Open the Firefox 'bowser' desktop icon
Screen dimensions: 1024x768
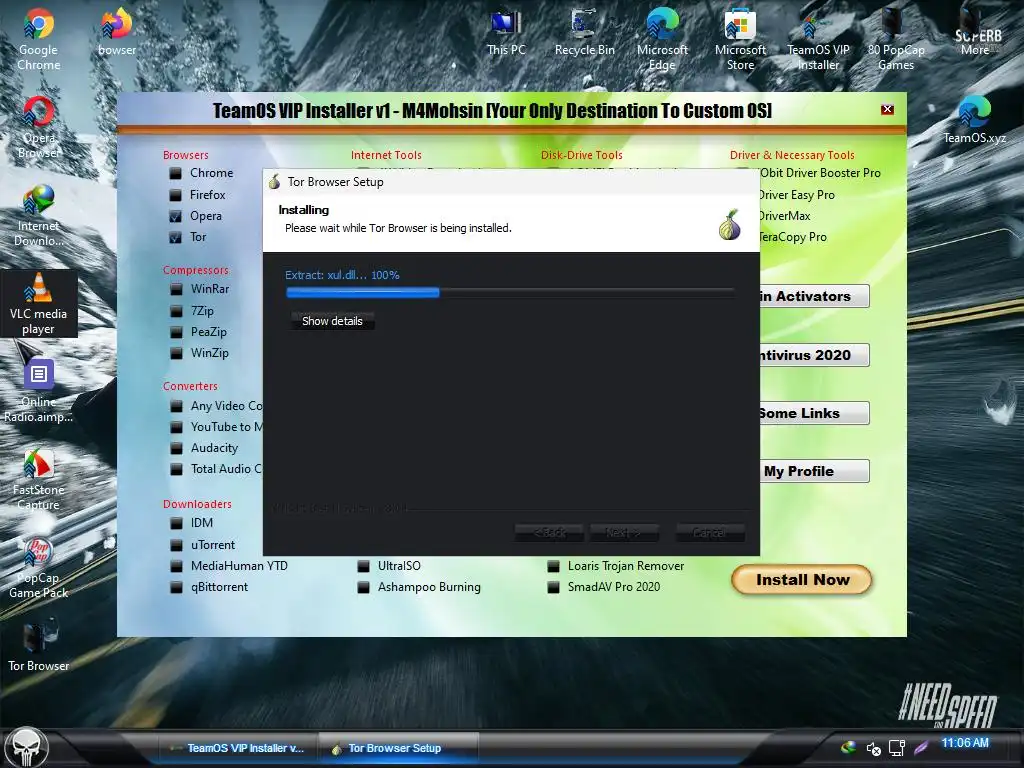[x=117, y=31]
